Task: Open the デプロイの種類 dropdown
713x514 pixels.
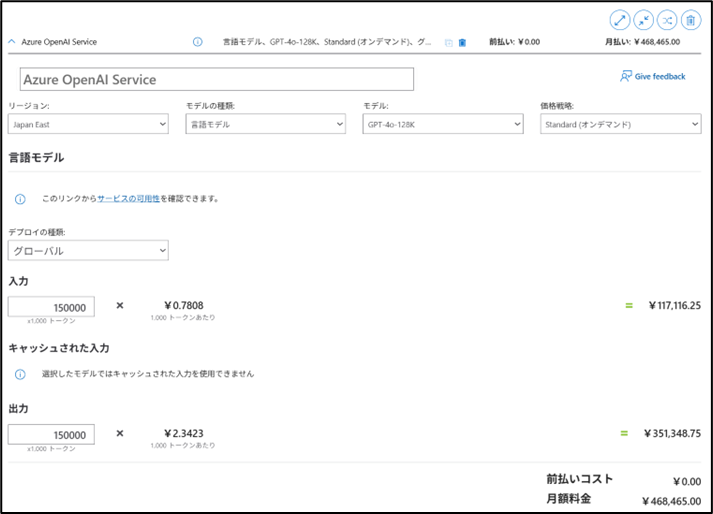Action: [88, 250]
